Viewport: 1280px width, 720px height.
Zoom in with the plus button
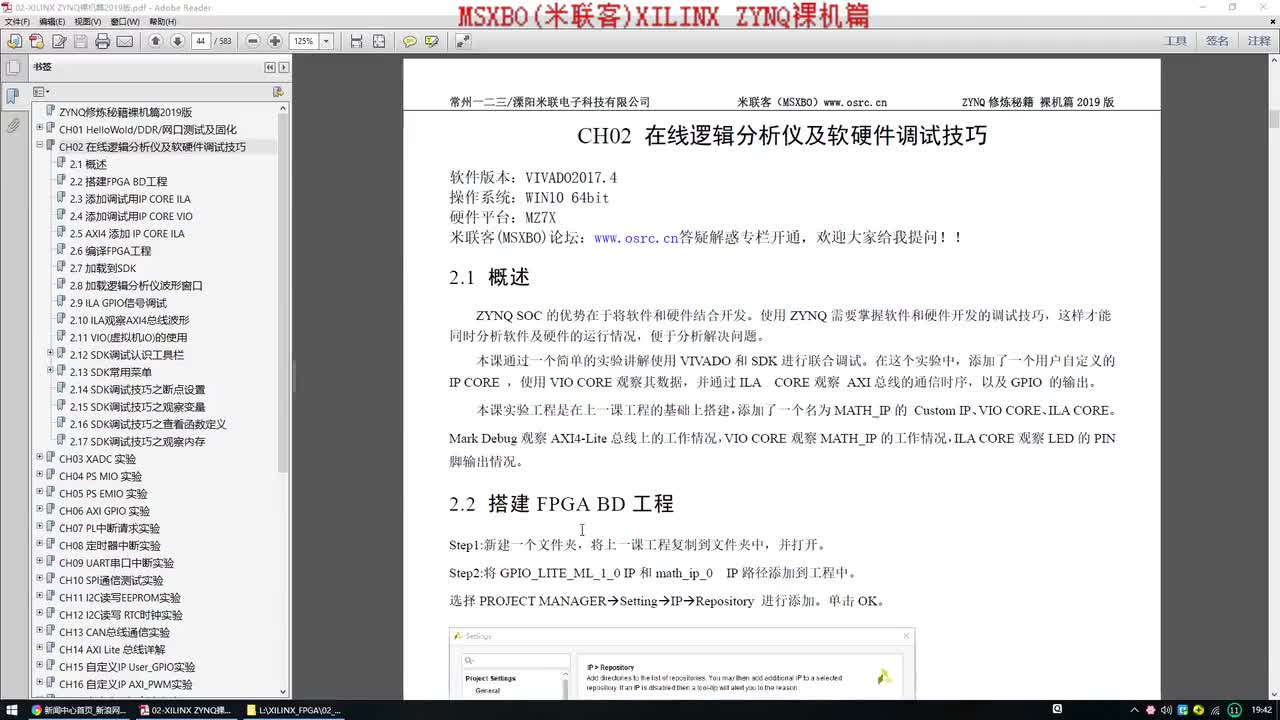(x=275, y=41)
